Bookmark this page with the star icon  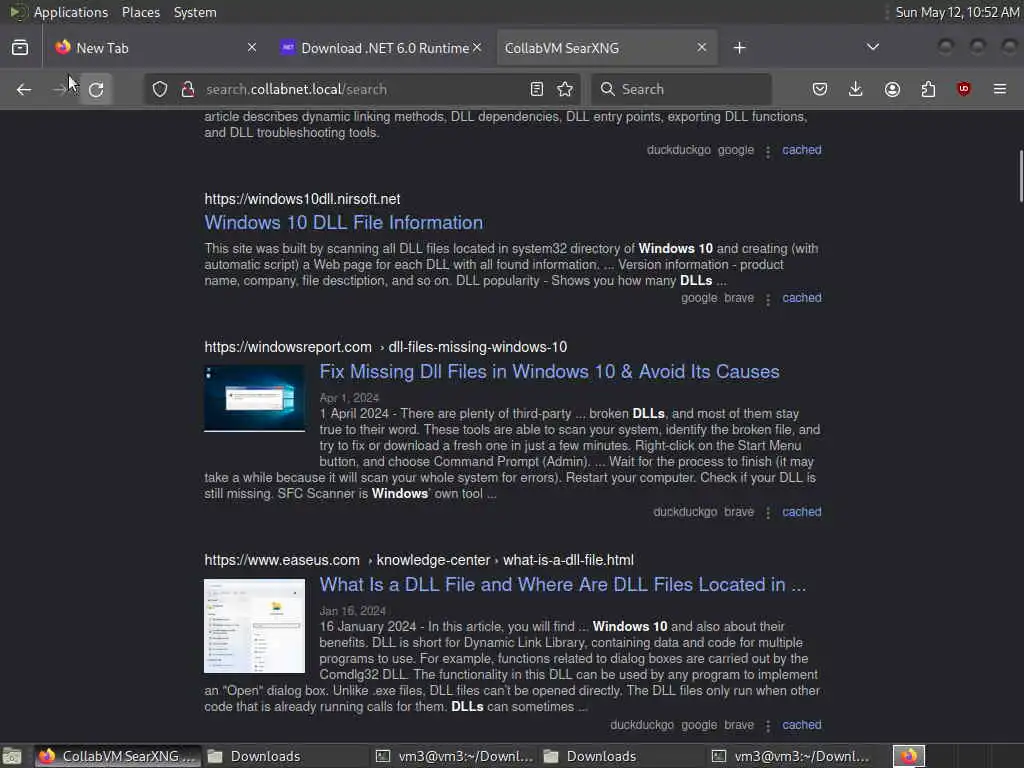pyautogui.click(x=566, y=89)
